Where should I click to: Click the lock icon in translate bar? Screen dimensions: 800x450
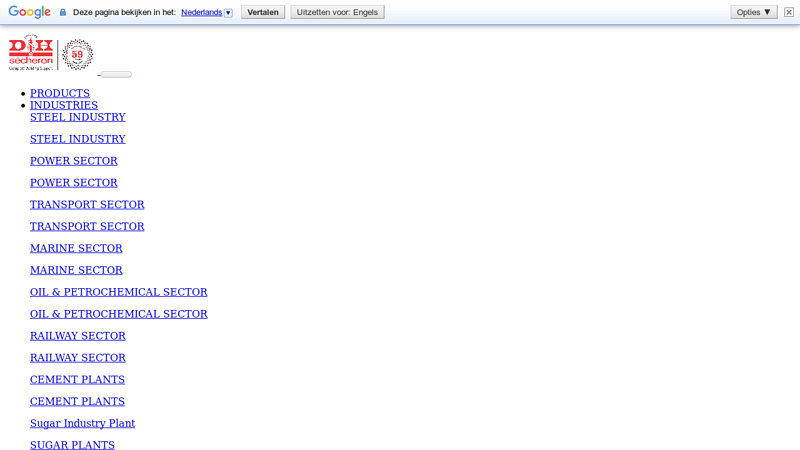(63, 12)
